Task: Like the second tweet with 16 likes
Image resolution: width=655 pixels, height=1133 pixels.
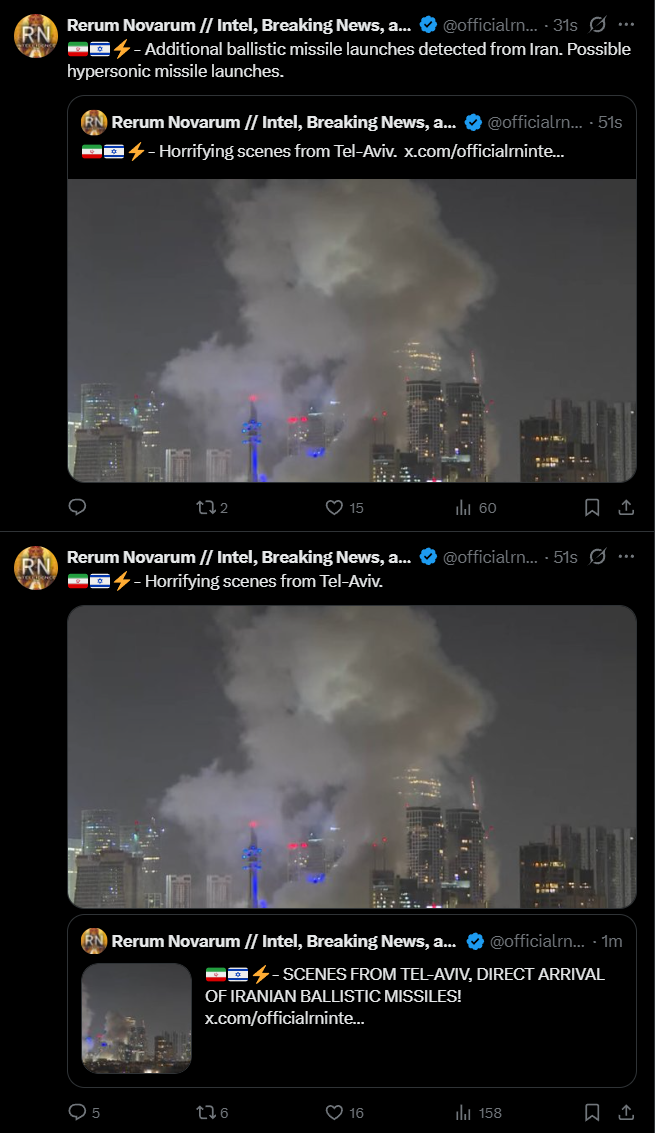Action: pos(344,1113)
